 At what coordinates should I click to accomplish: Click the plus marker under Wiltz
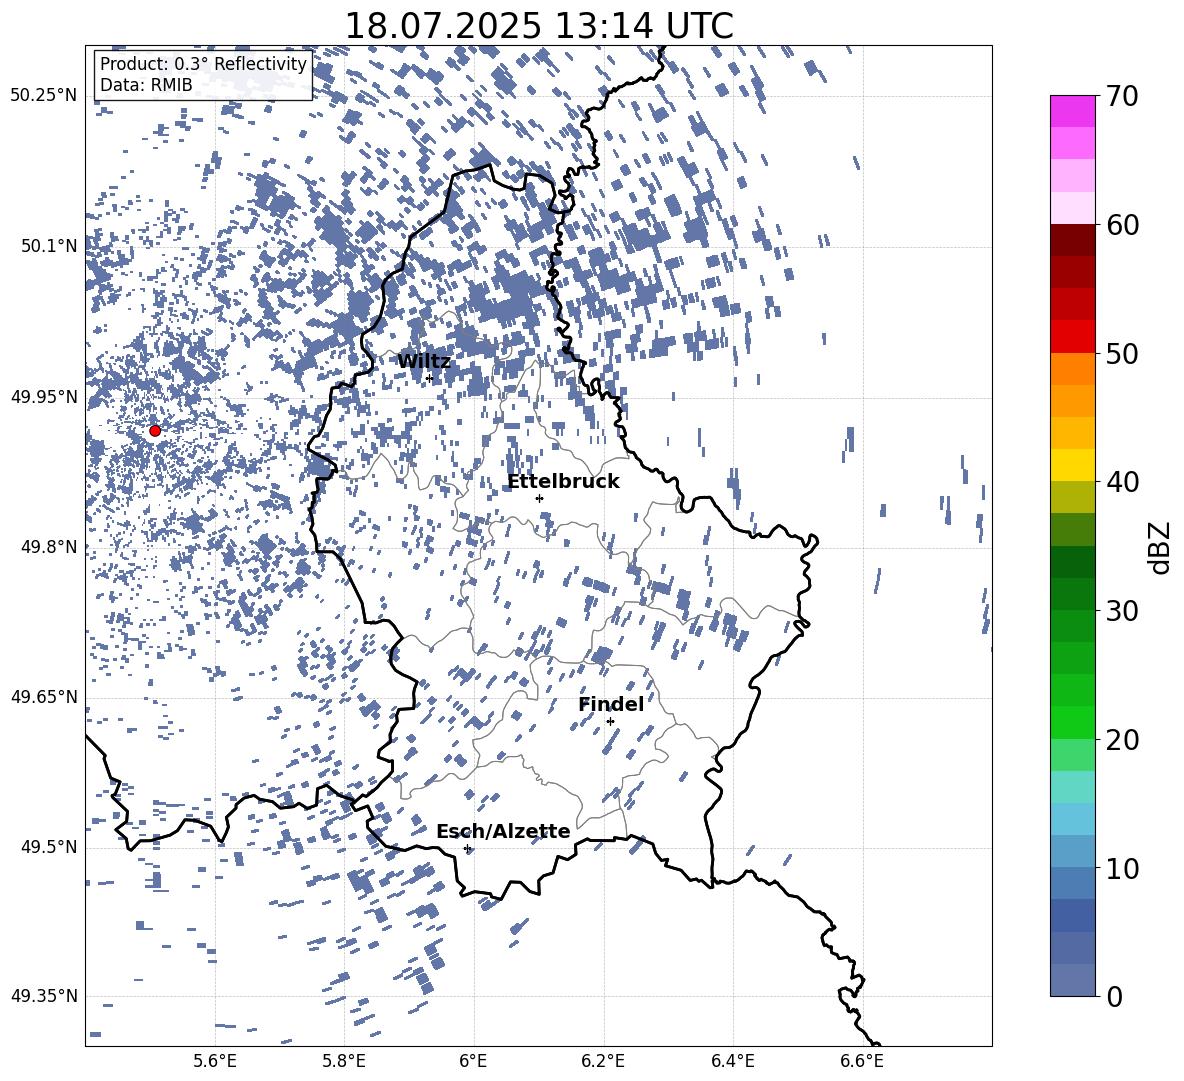point(430,379)
